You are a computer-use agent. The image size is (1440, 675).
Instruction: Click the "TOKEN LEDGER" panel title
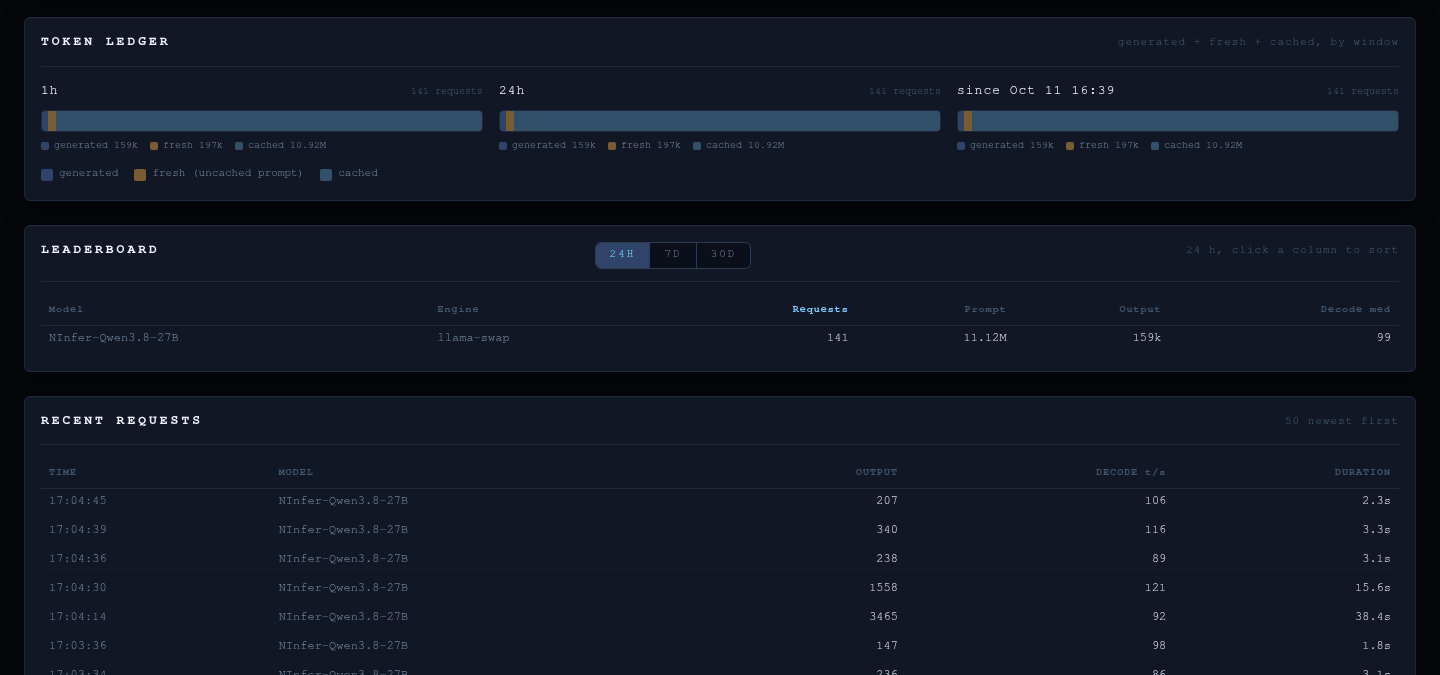pyautogui.click(x=105, y=42)
